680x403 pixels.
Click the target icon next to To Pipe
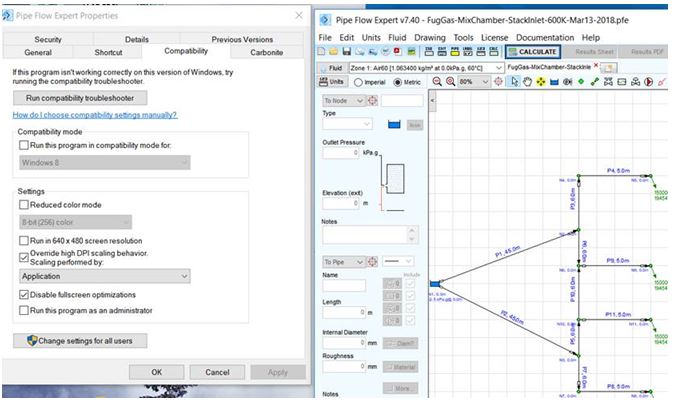pos(372,262)
